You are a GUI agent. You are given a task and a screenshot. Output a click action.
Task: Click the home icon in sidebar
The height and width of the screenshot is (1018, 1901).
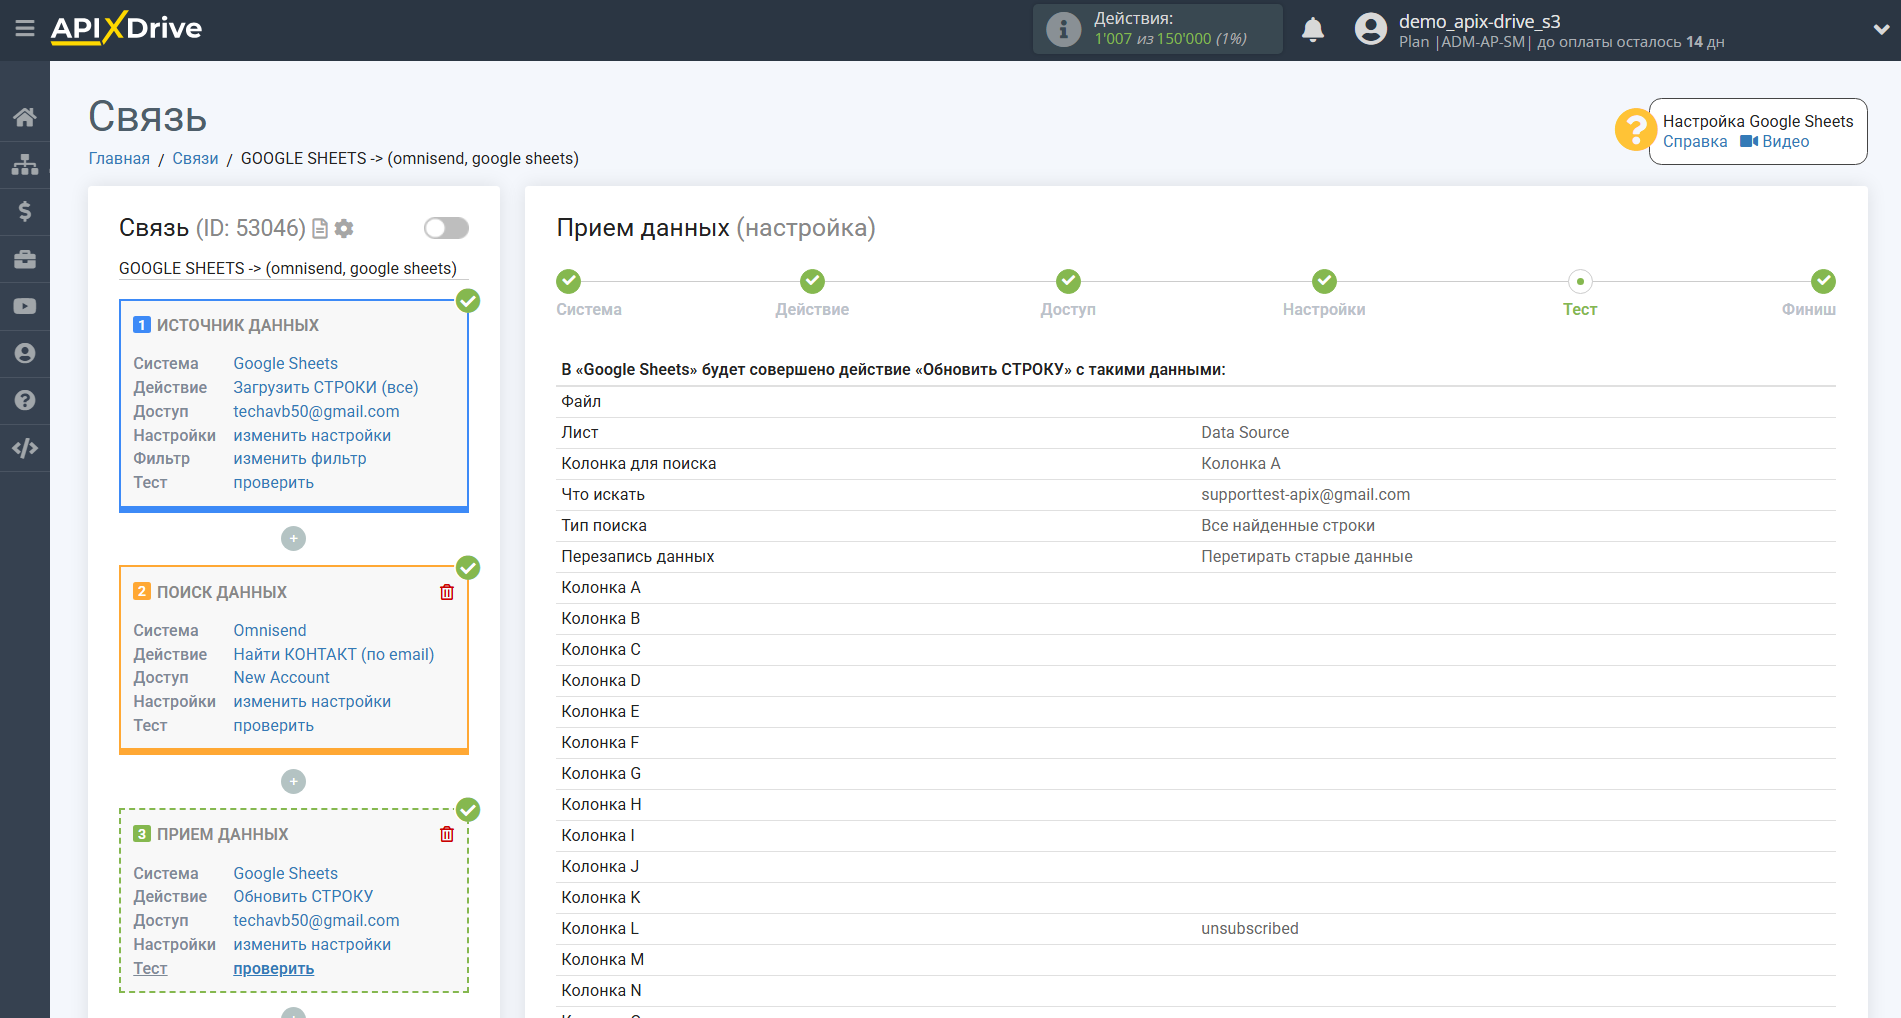(25, 117)
